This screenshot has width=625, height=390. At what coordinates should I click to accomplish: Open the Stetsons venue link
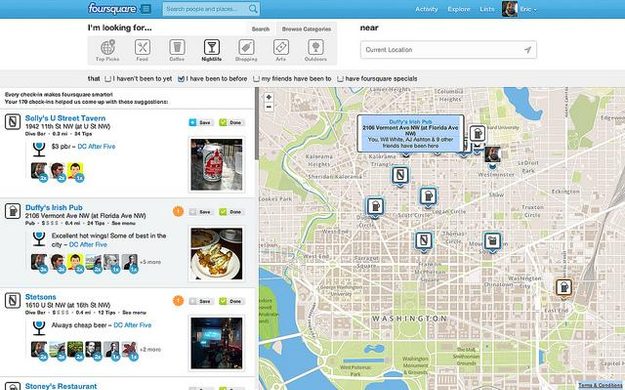pyautogui.click(x=41, y=297)
